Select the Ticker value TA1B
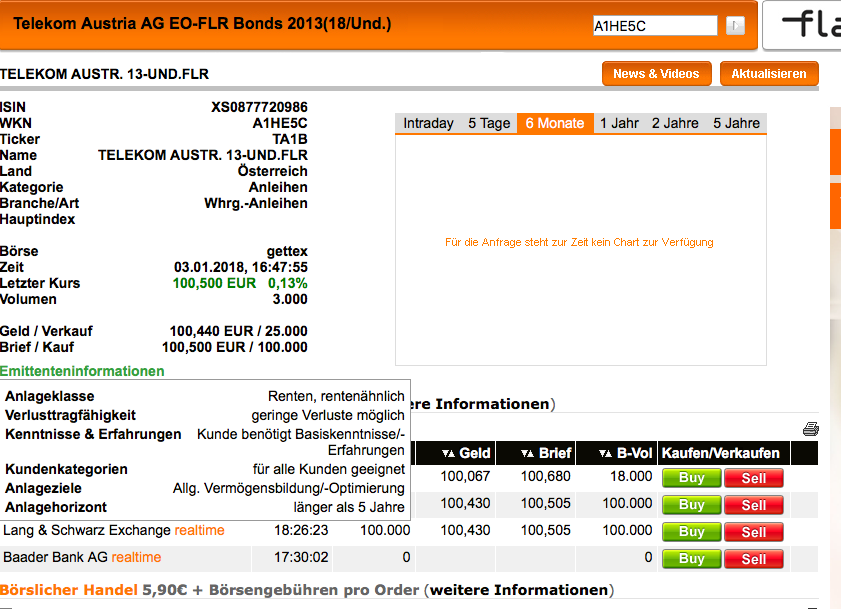Screen dimensions: 841x609 (x=290, y=140)
